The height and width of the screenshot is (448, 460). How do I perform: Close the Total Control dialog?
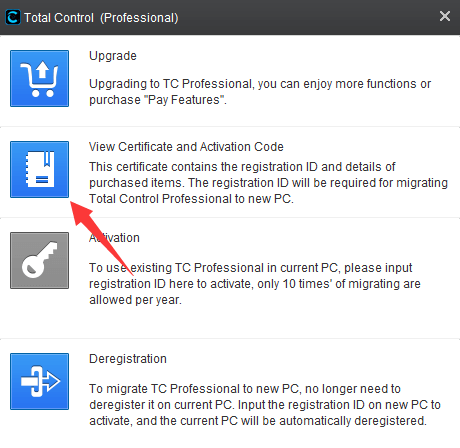pyautogui.click(x=445, y=16)
